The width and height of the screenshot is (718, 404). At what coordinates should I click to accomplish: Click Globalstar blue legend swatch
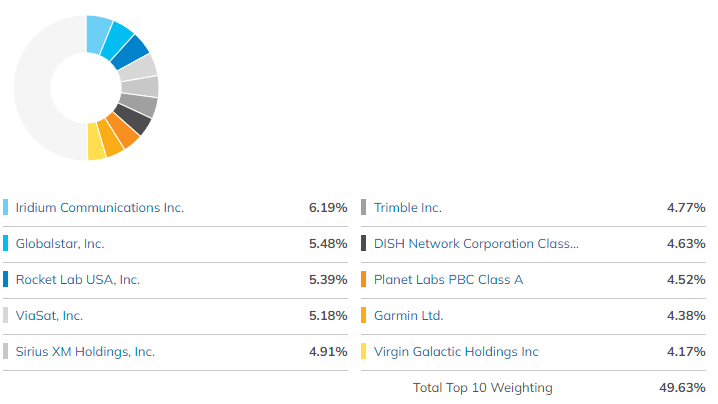(6, 244)
